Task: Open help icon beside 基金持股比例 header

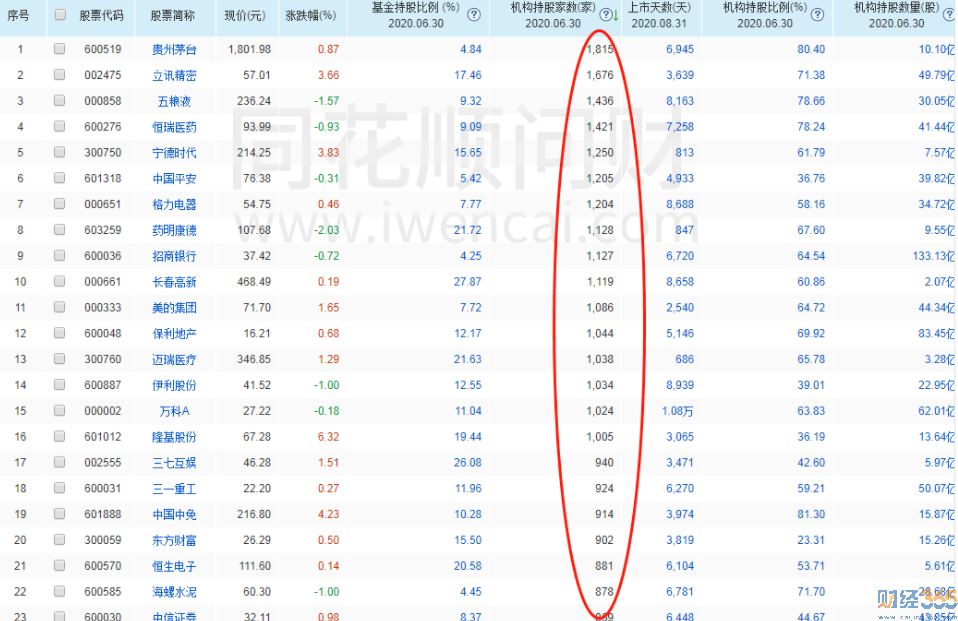Action: pyautogui.click(x=474, y=15)
